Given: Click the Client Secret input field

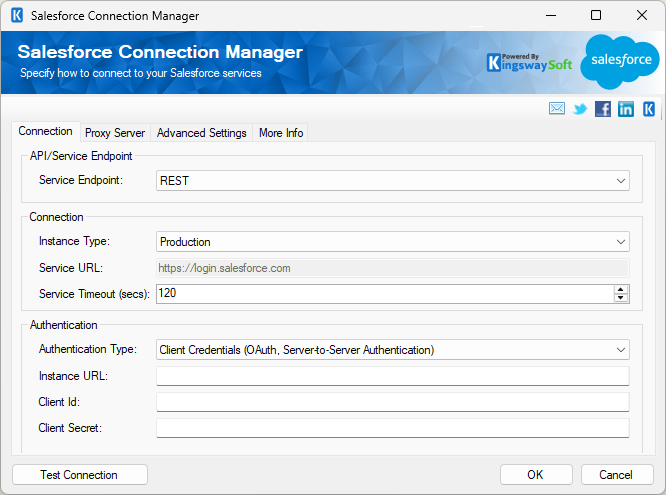Looking at the screenshot, I should 392,428.
